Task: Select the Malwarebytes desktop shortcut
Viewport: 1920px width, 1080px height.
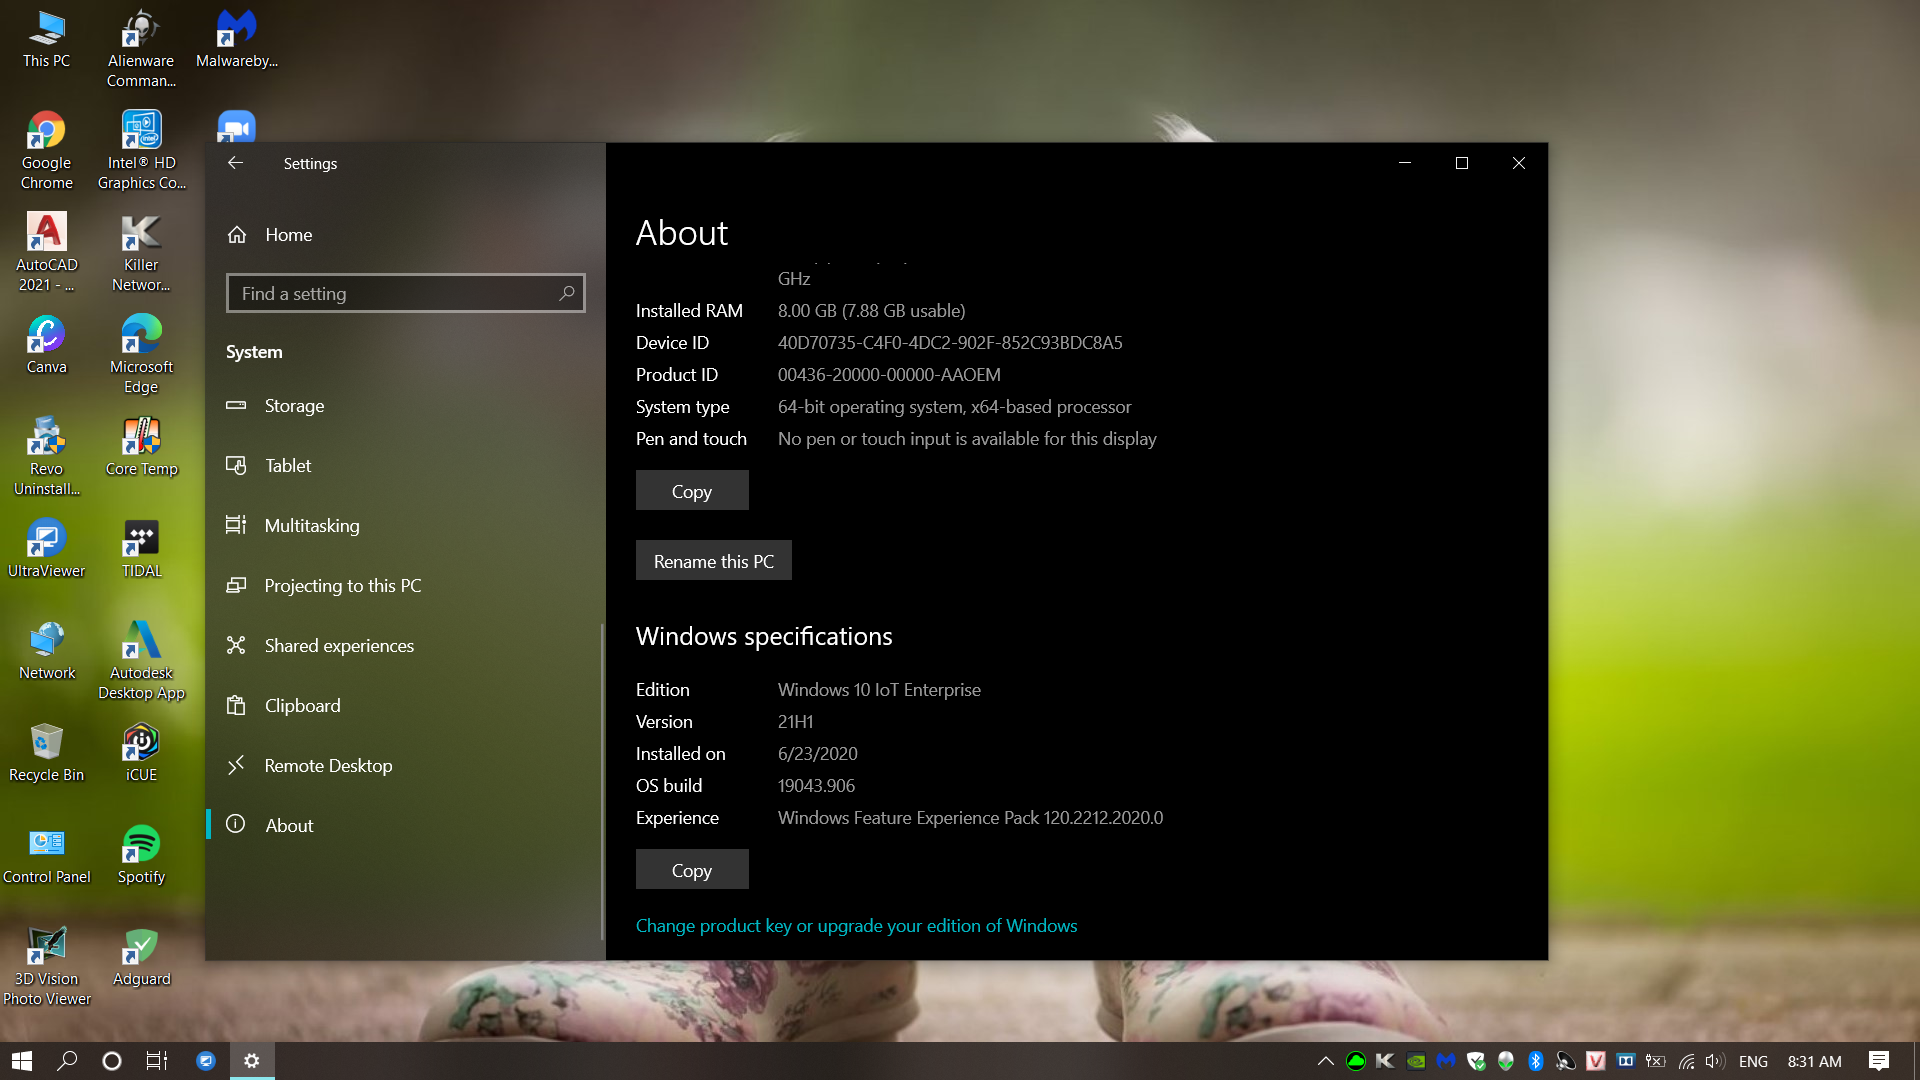Action: point(237,40)
